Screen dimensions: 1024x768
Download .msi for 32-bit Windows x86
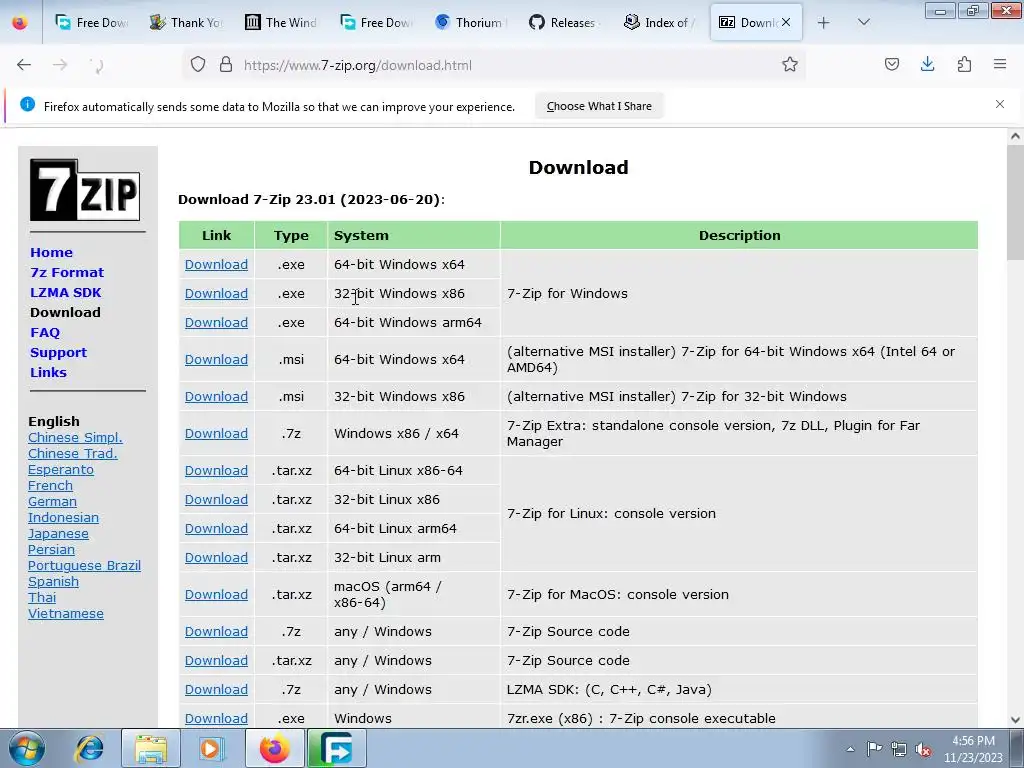tap(216, 396)
